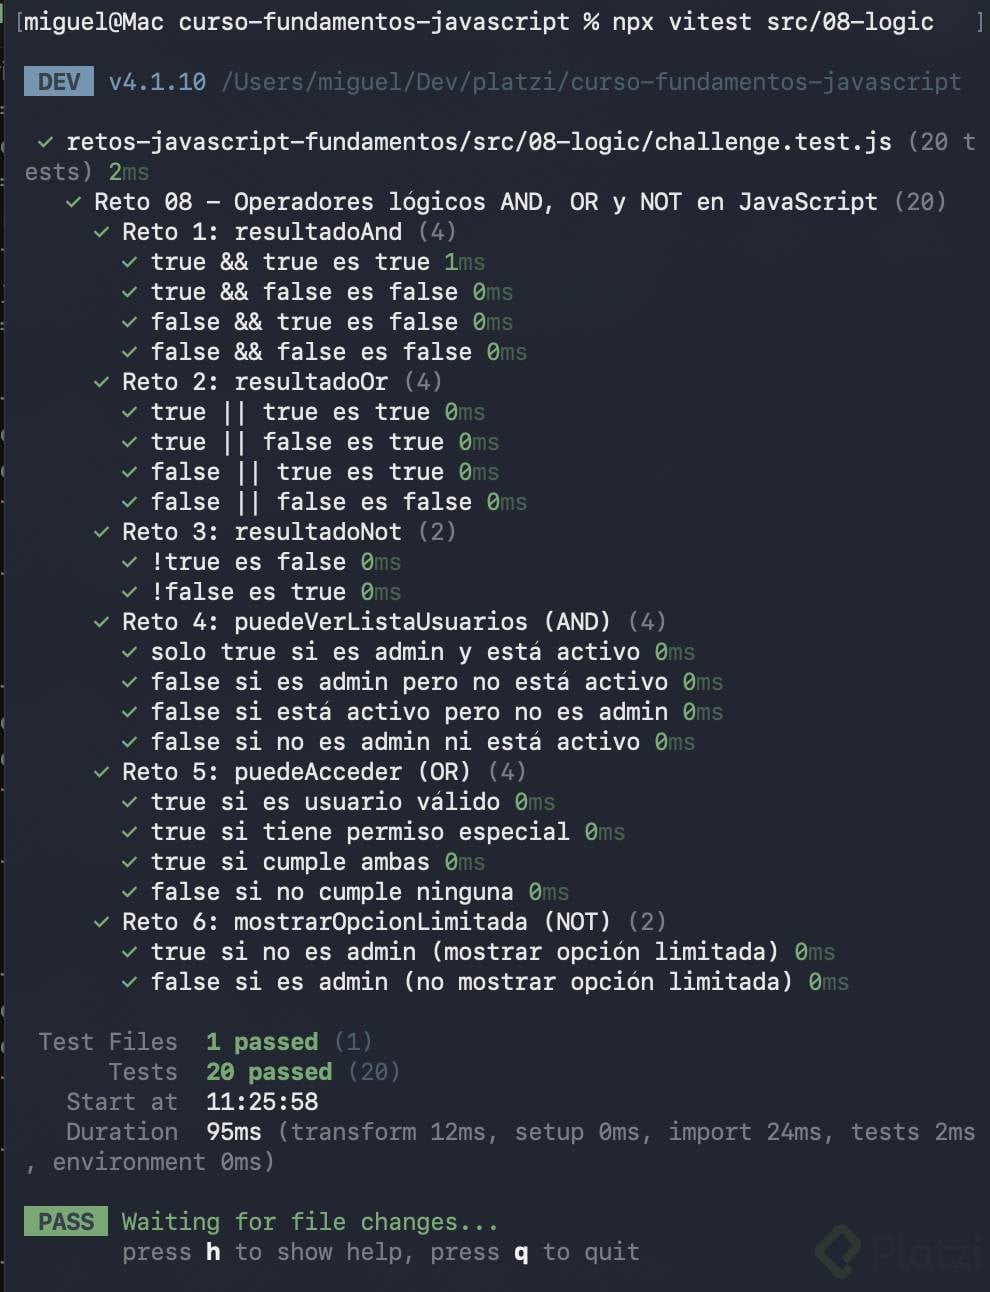The width and height of the screenshot is (990, 1292).
Task: Click the npx vitest command prompt line
Action: [478, 22]
